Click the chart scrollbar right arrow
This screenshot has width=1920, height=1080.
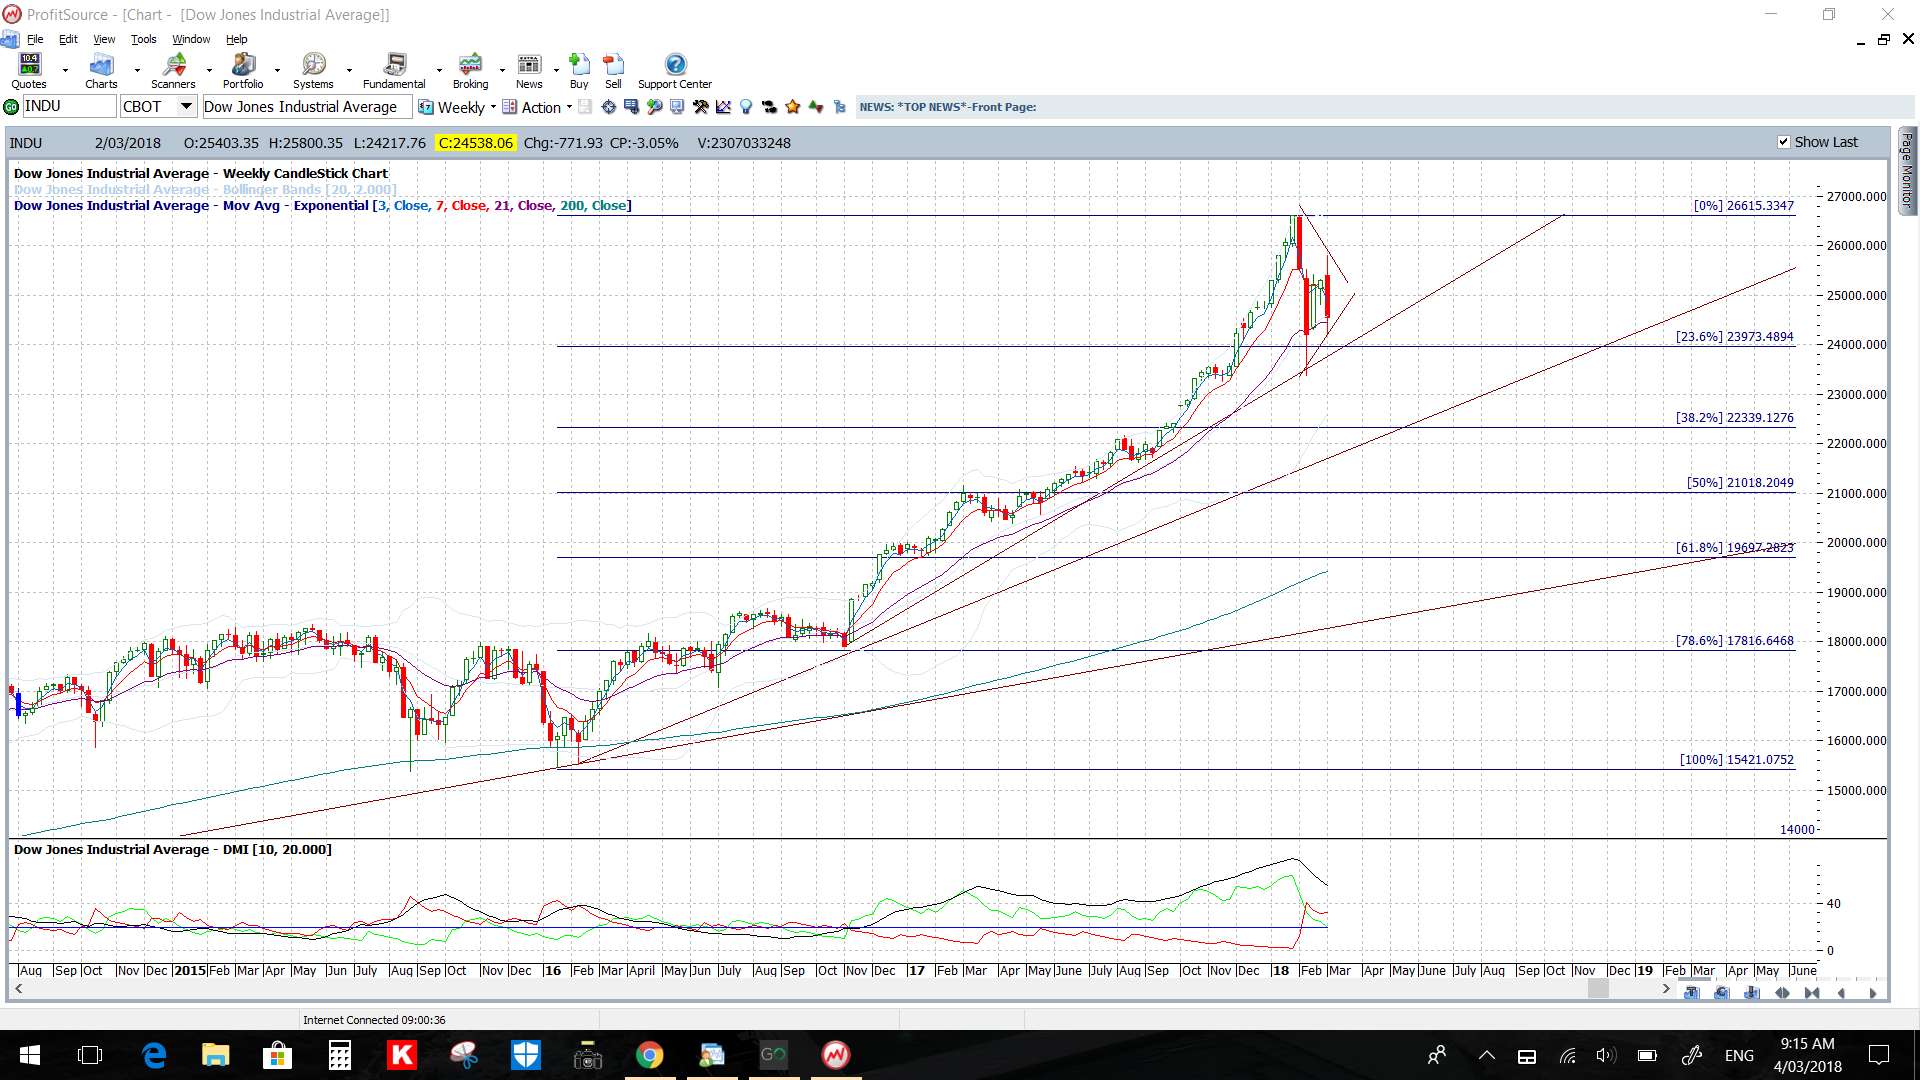[x=1666, y=989]
